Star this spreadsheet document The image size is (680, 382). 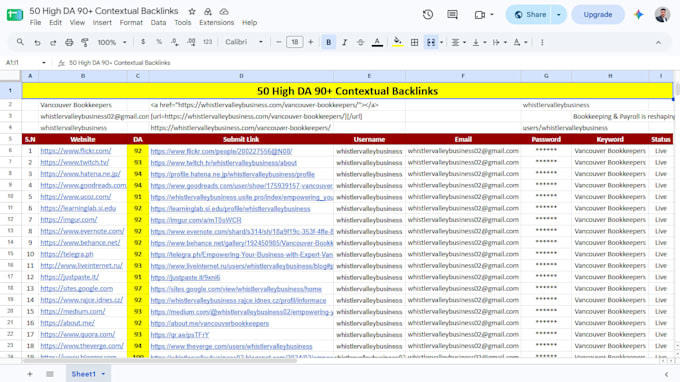[x=192, y=11]
